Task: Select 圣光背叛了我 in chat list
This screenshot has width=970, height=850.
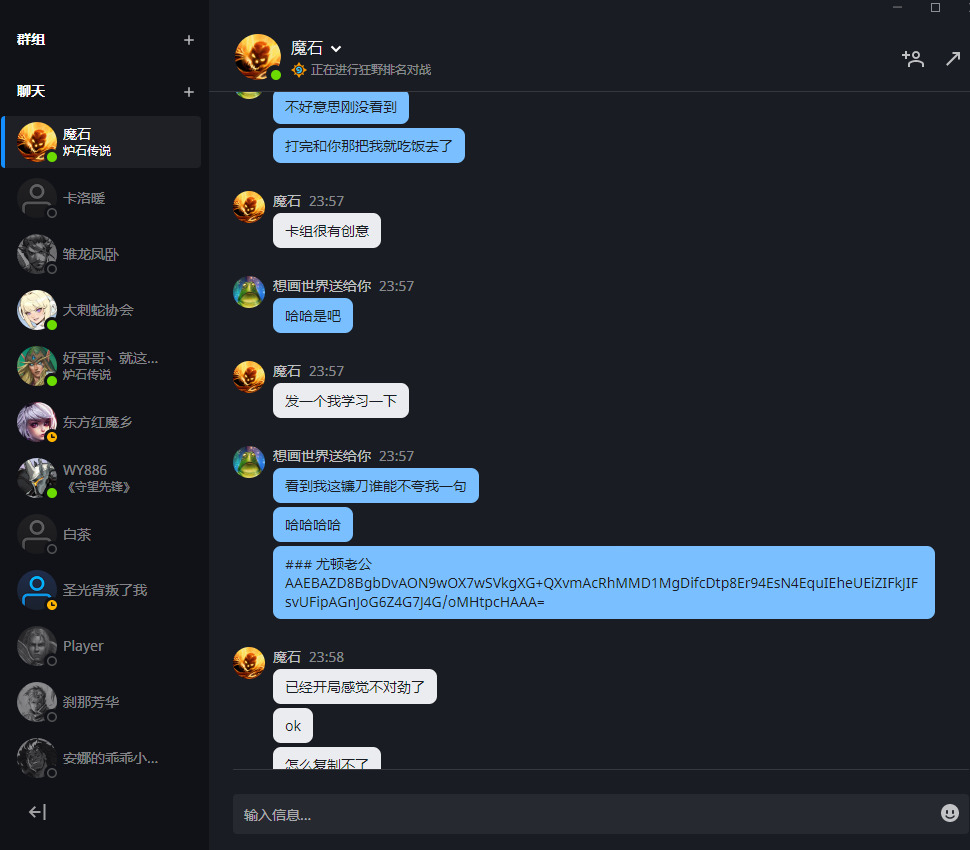Action: click(x=102, y=590)
